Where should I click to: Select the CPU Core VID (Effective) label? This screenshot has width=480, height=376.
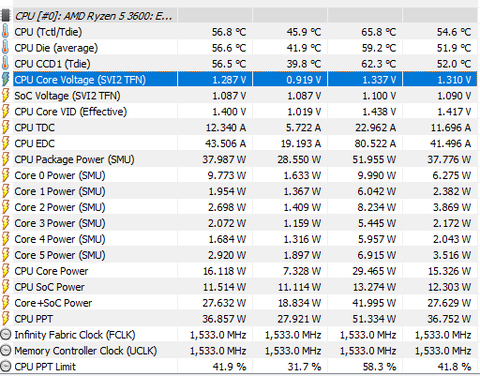(x=71, y=112)
